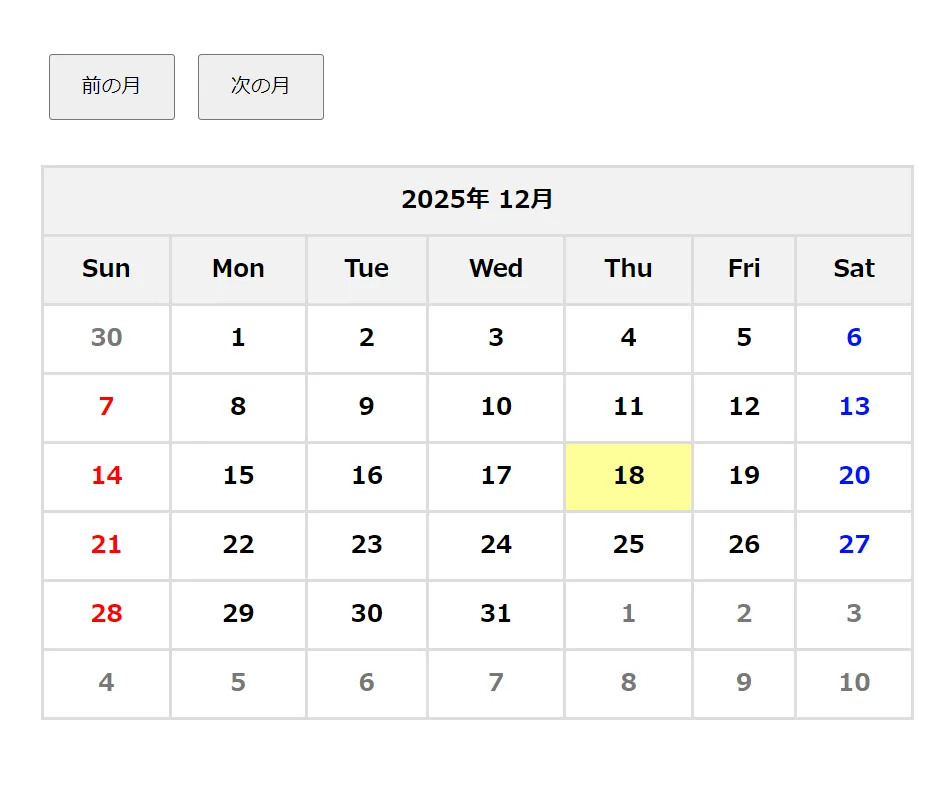Select the Sun column header
Viewport: 947px width, 809px height.
coord(106,269)
